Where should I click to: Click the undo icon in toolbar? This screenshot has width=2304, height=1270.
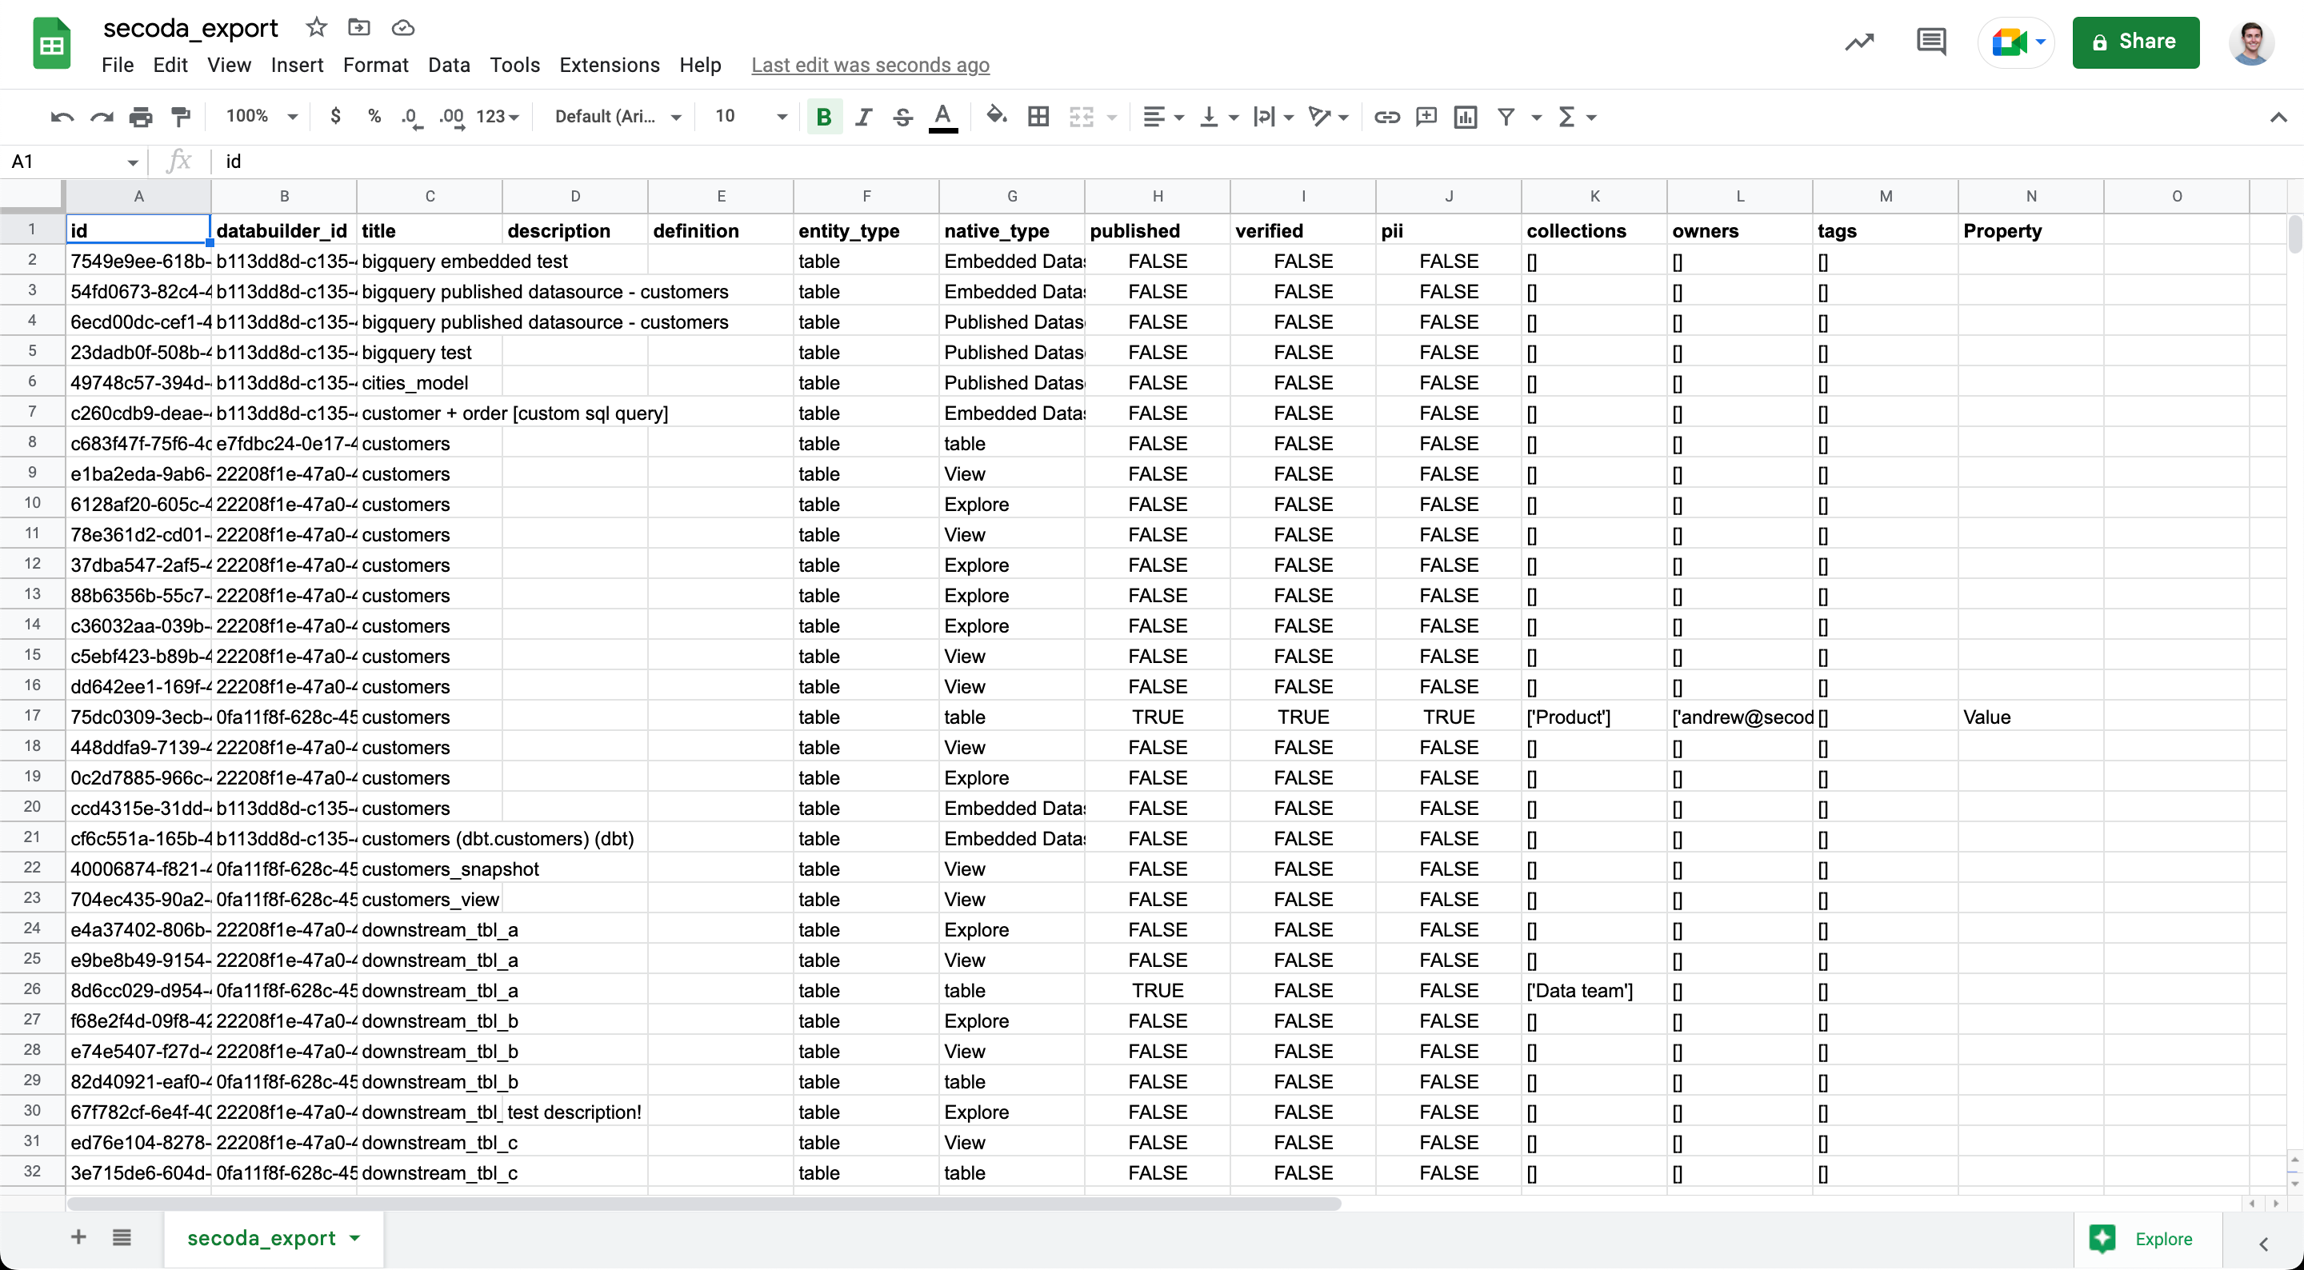(x=61, y=117)
